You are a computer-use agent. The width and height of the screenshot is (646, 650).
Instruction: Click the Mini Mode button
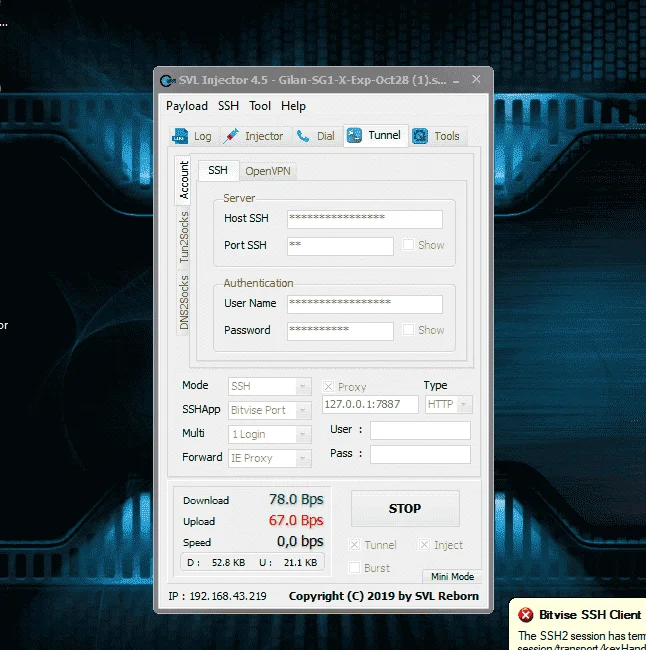coord(452,576)
